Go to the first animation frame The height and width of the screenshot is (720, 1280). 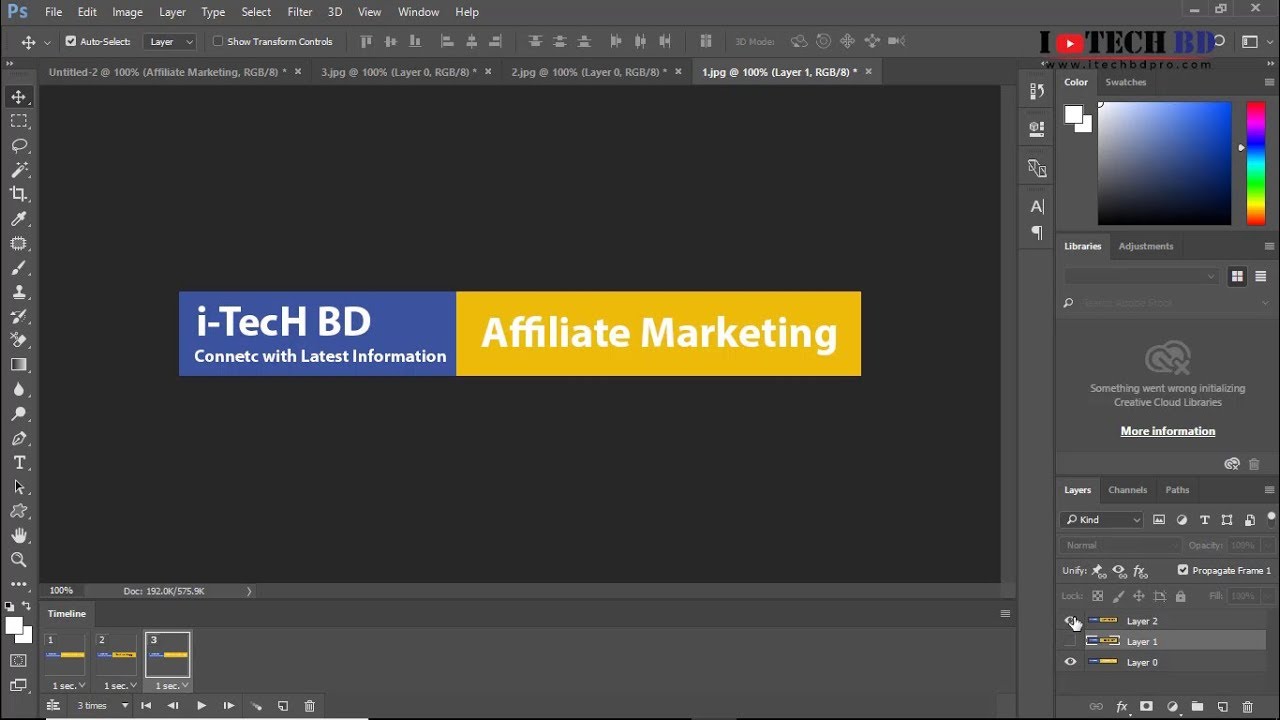click(146, 706)
